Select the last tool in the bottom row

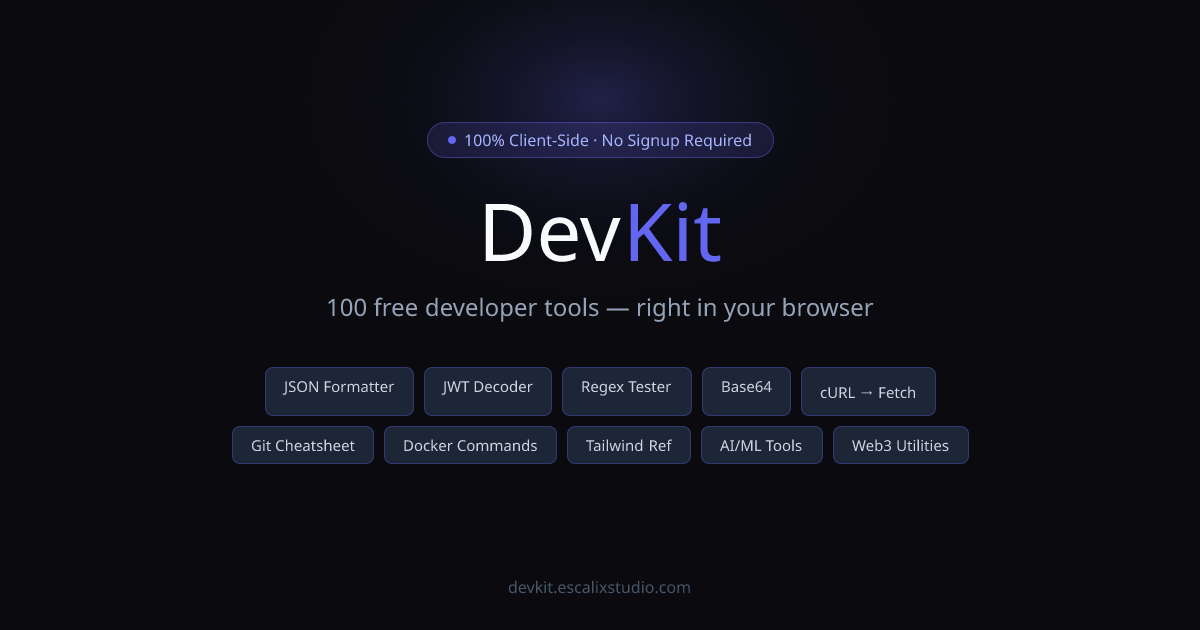[900, 445]
